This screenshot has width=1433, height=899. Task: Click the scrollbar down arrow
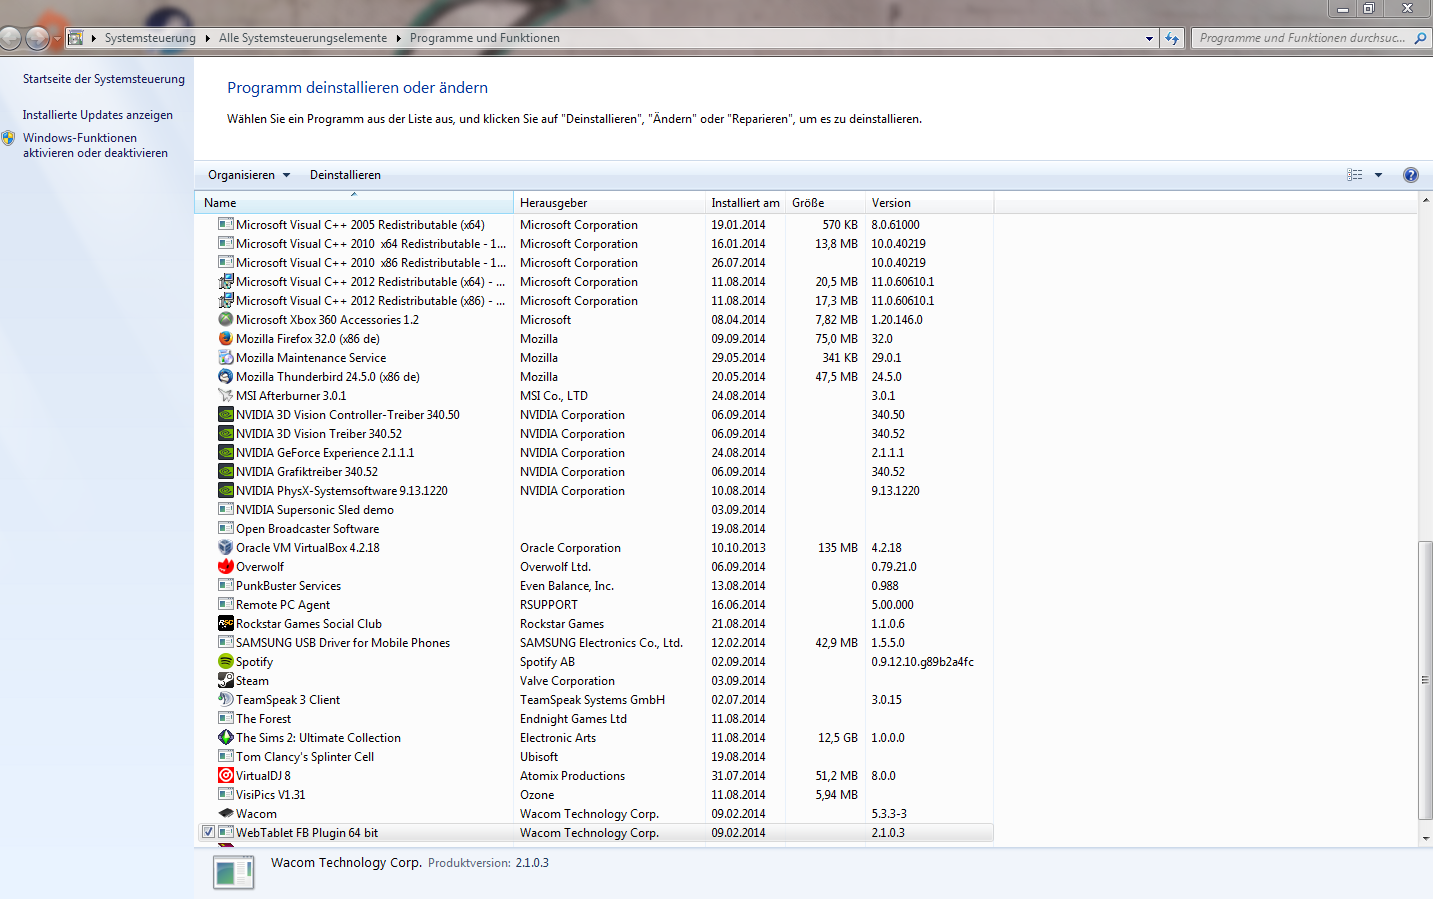click(x=1425, y=838)
